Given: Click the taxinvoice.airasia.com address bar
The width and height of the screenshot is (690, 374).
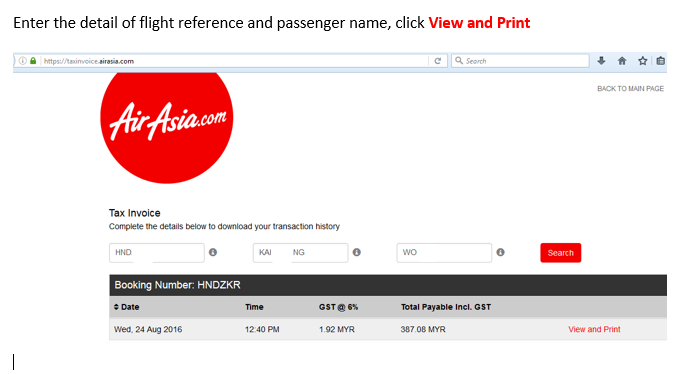Looking at the screenshot, I should click(233, 61).
